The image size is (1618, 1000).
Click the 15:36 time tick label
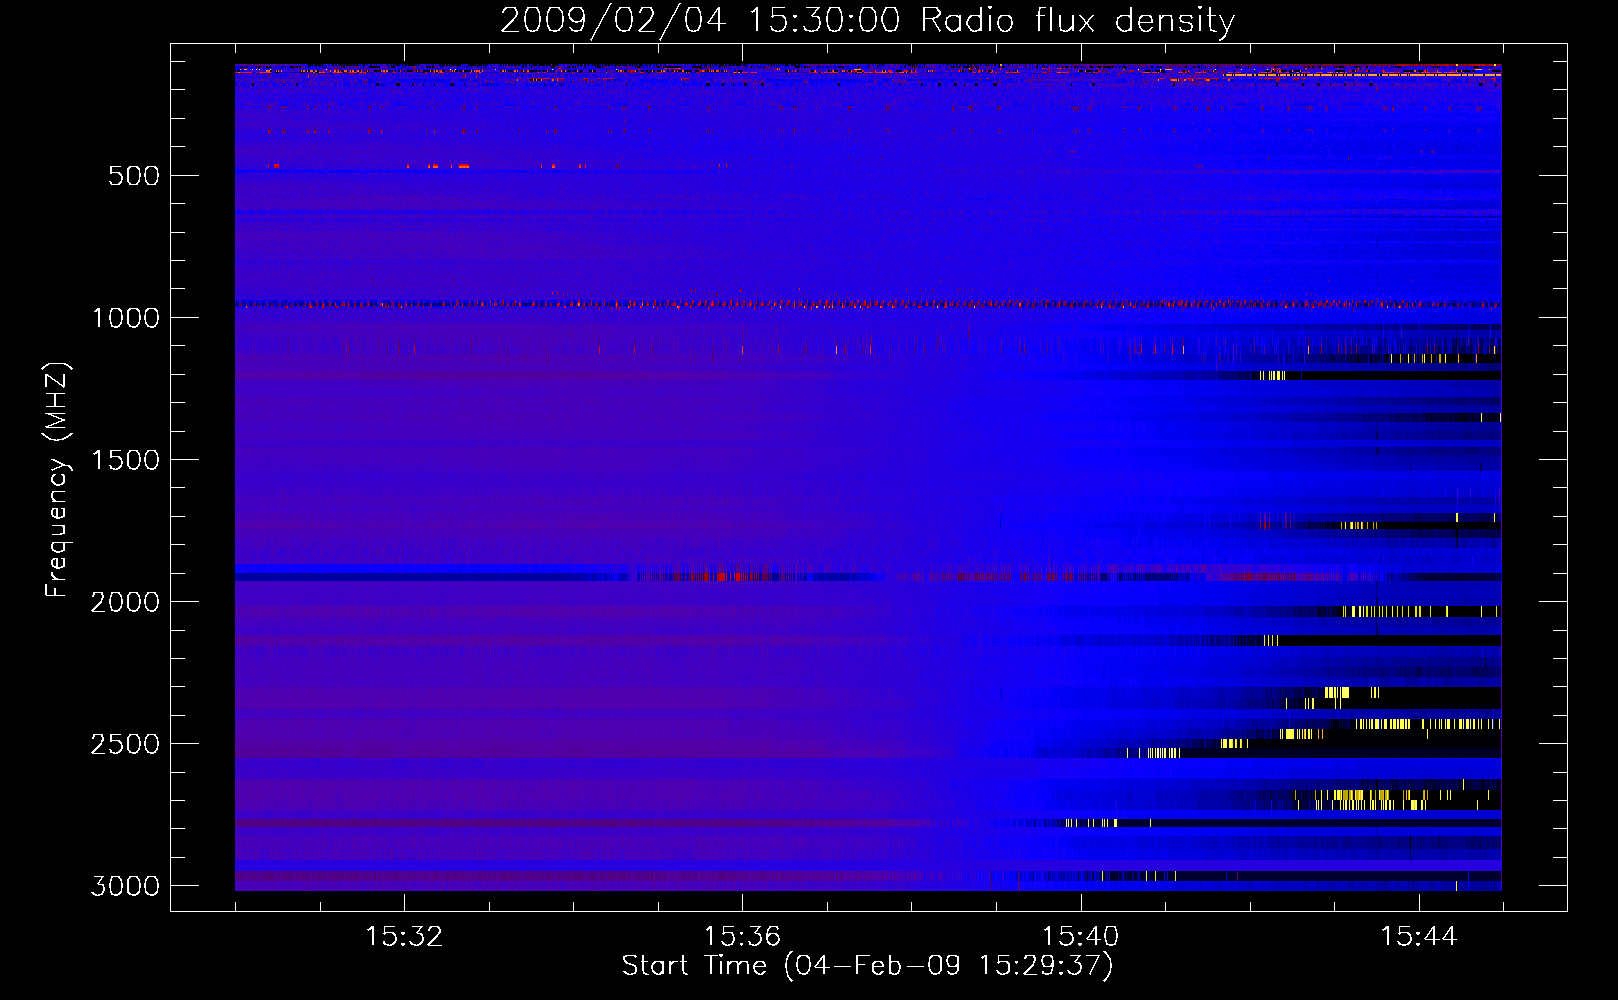[742, 936]
